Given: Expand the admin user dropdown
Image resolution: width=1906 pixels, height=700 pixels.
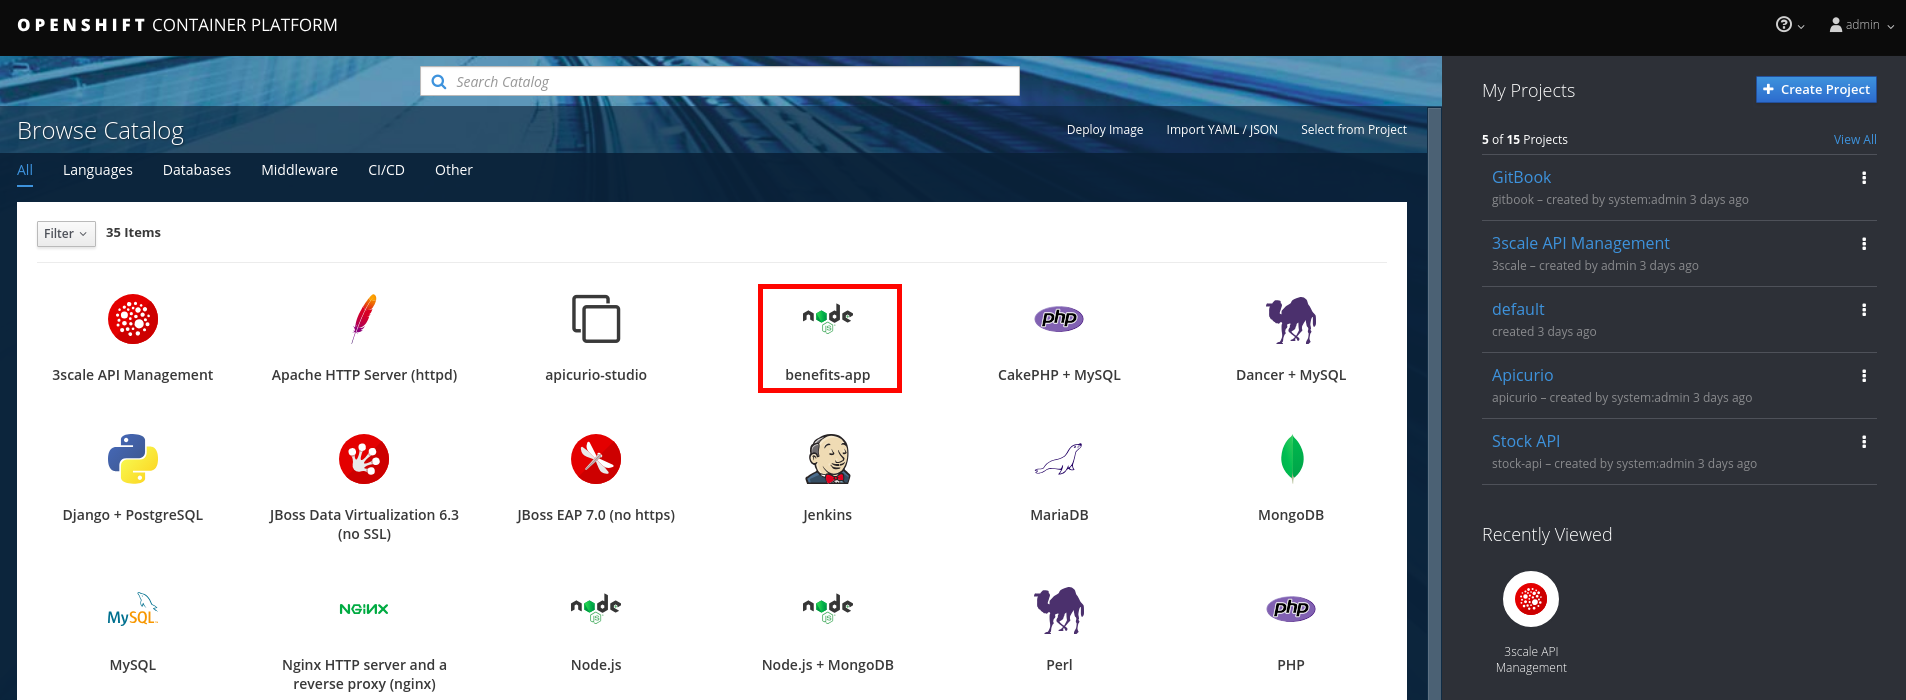Looking at the screenshot, I should (x=1861, y=25).
